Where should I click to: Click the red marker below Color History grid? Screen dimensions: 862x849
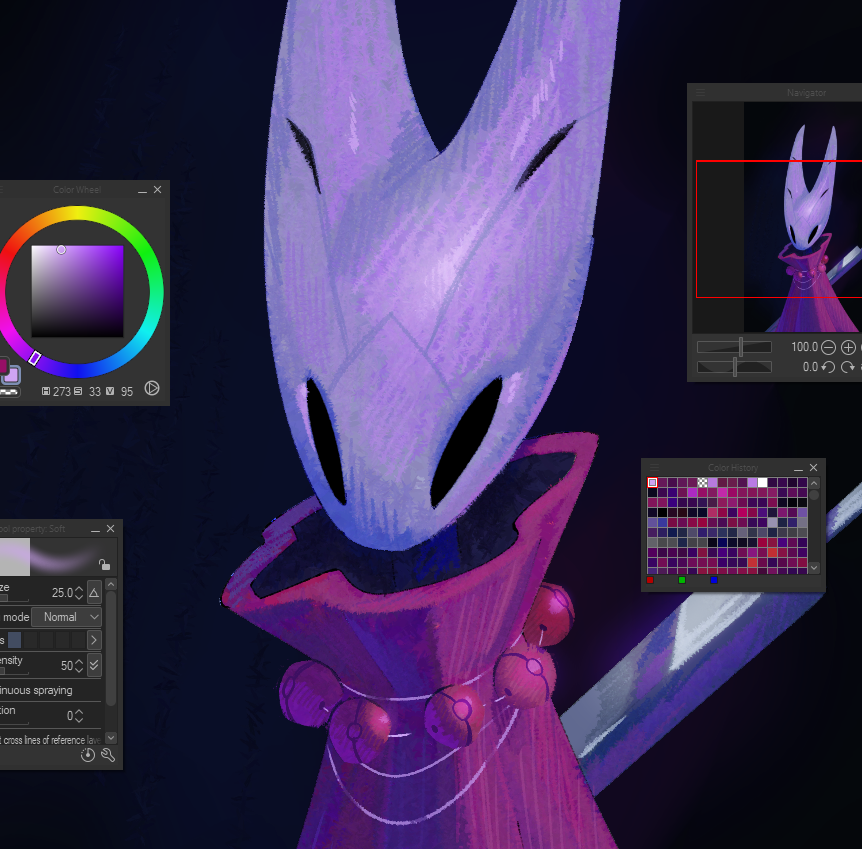coord(650,580)
